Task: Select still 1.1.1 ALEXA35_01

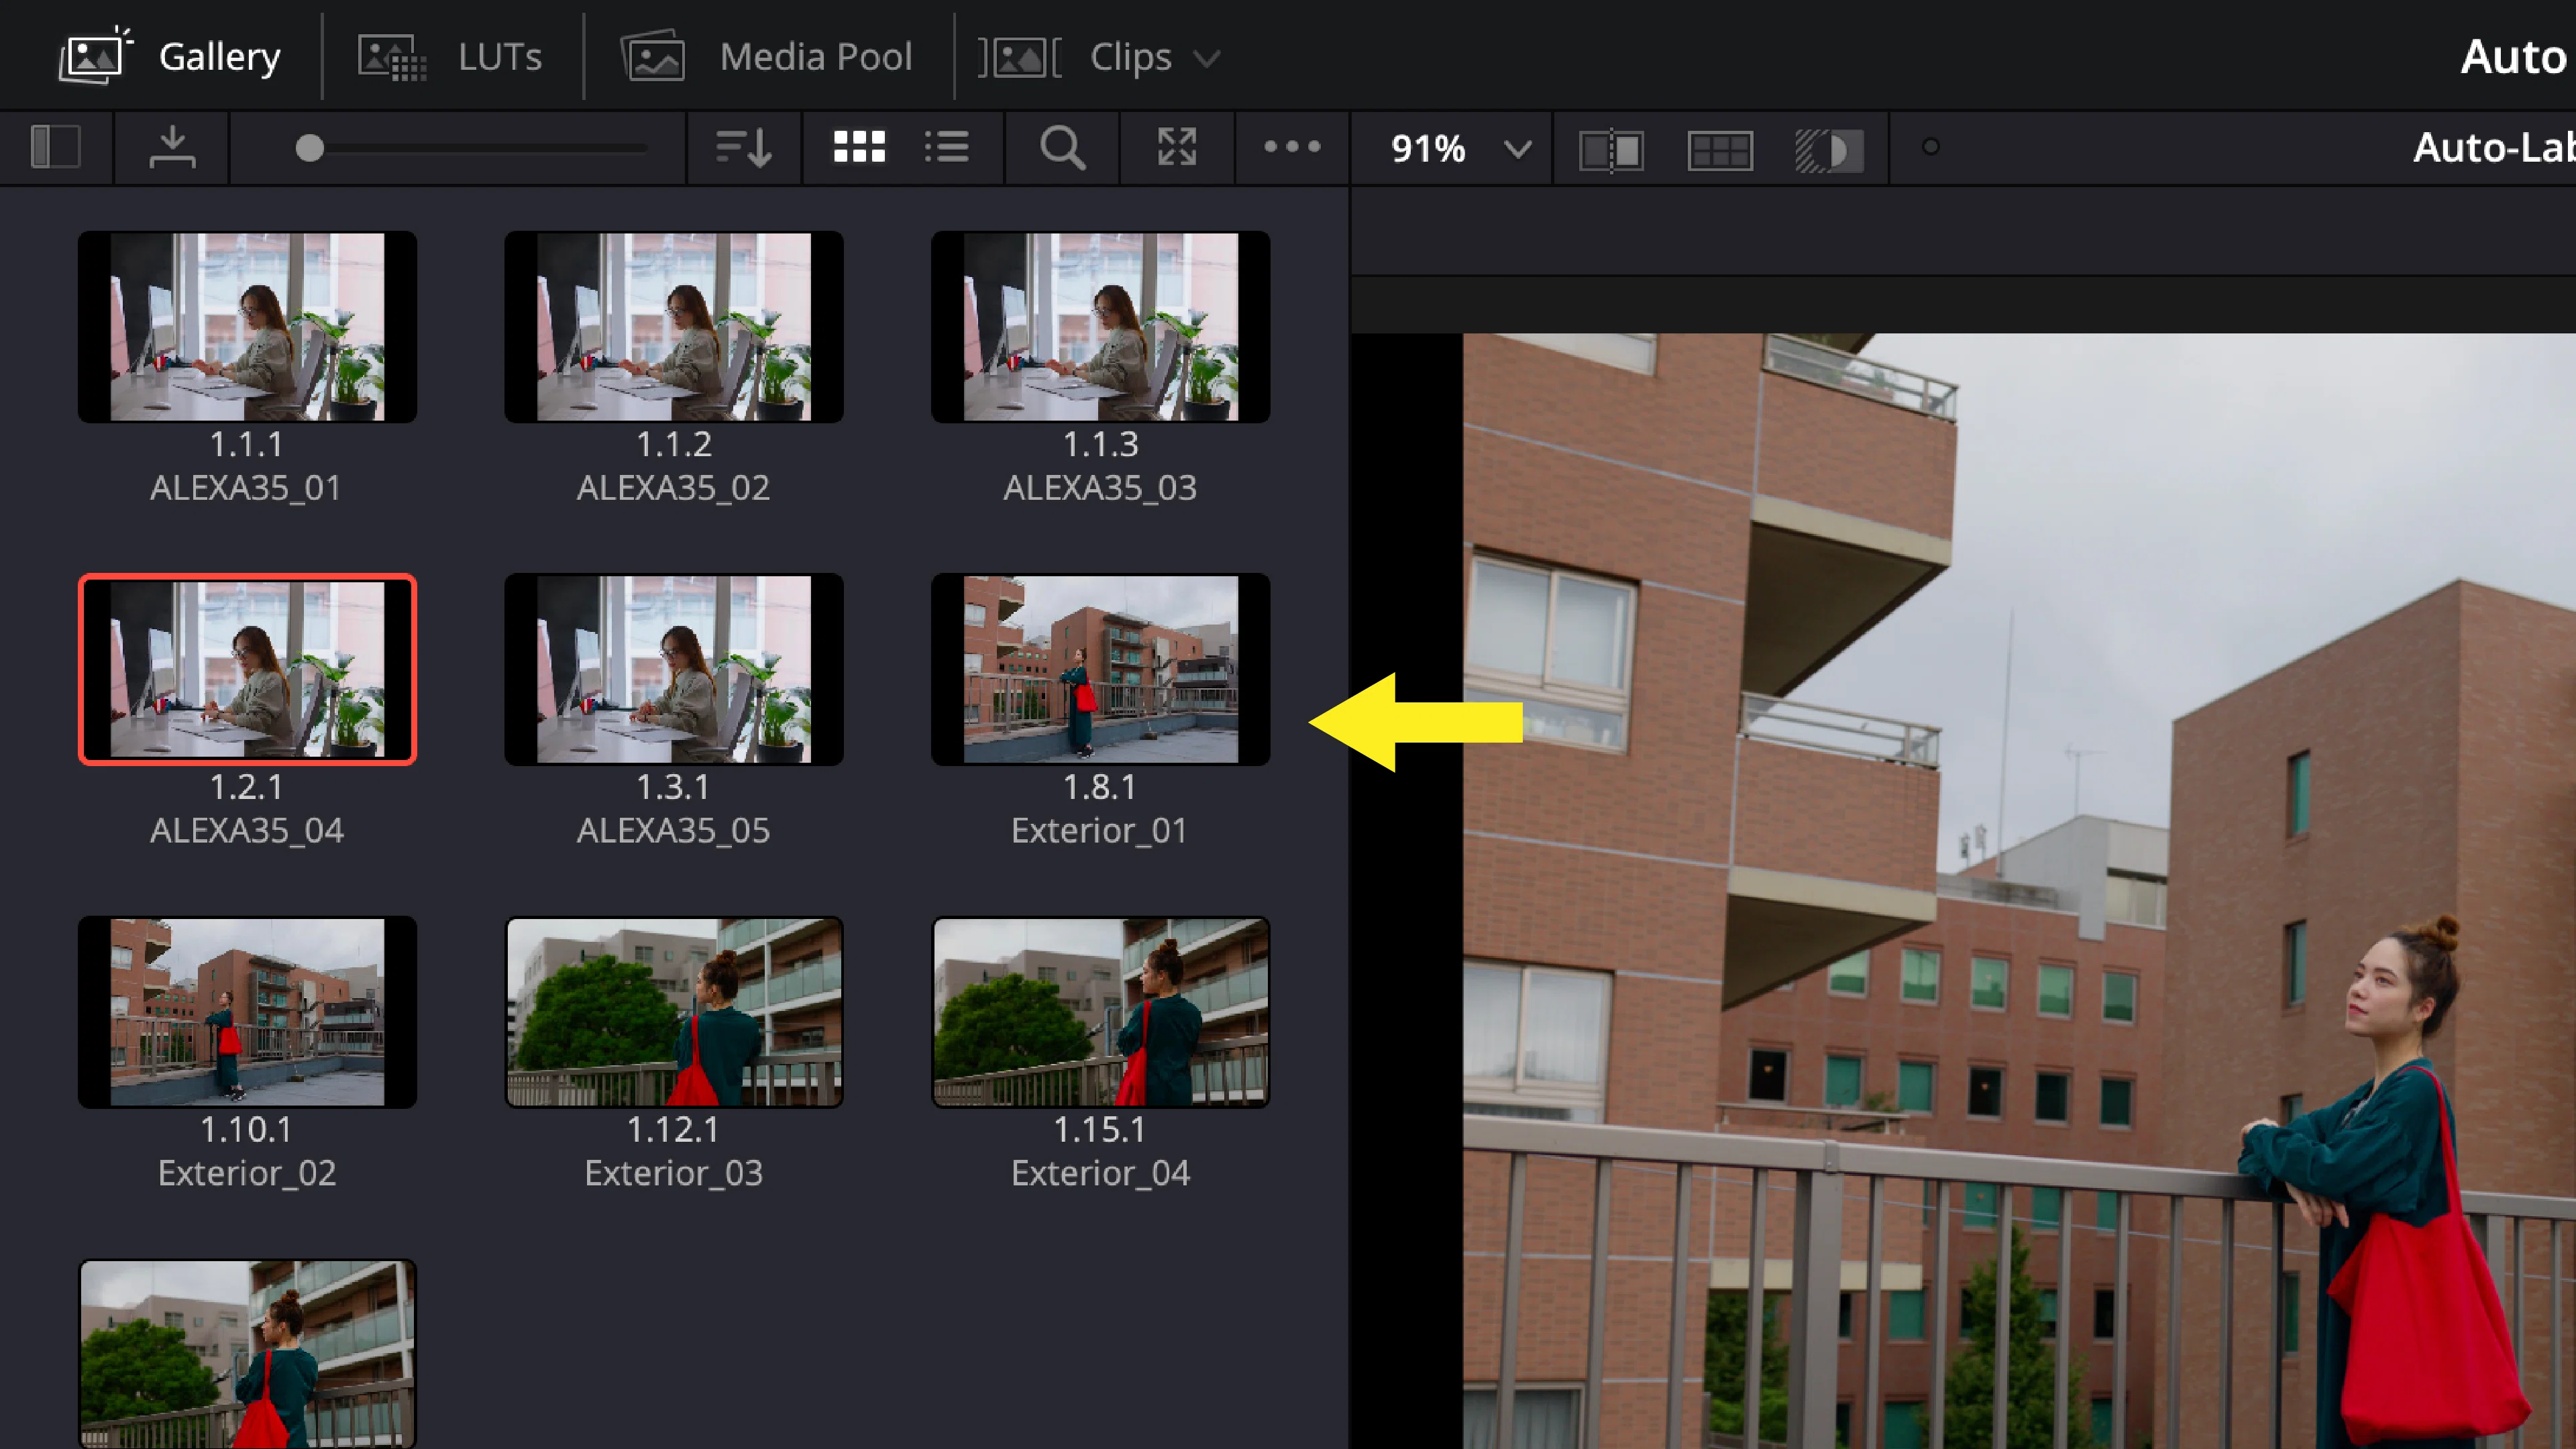Action: tap(247, 327)
